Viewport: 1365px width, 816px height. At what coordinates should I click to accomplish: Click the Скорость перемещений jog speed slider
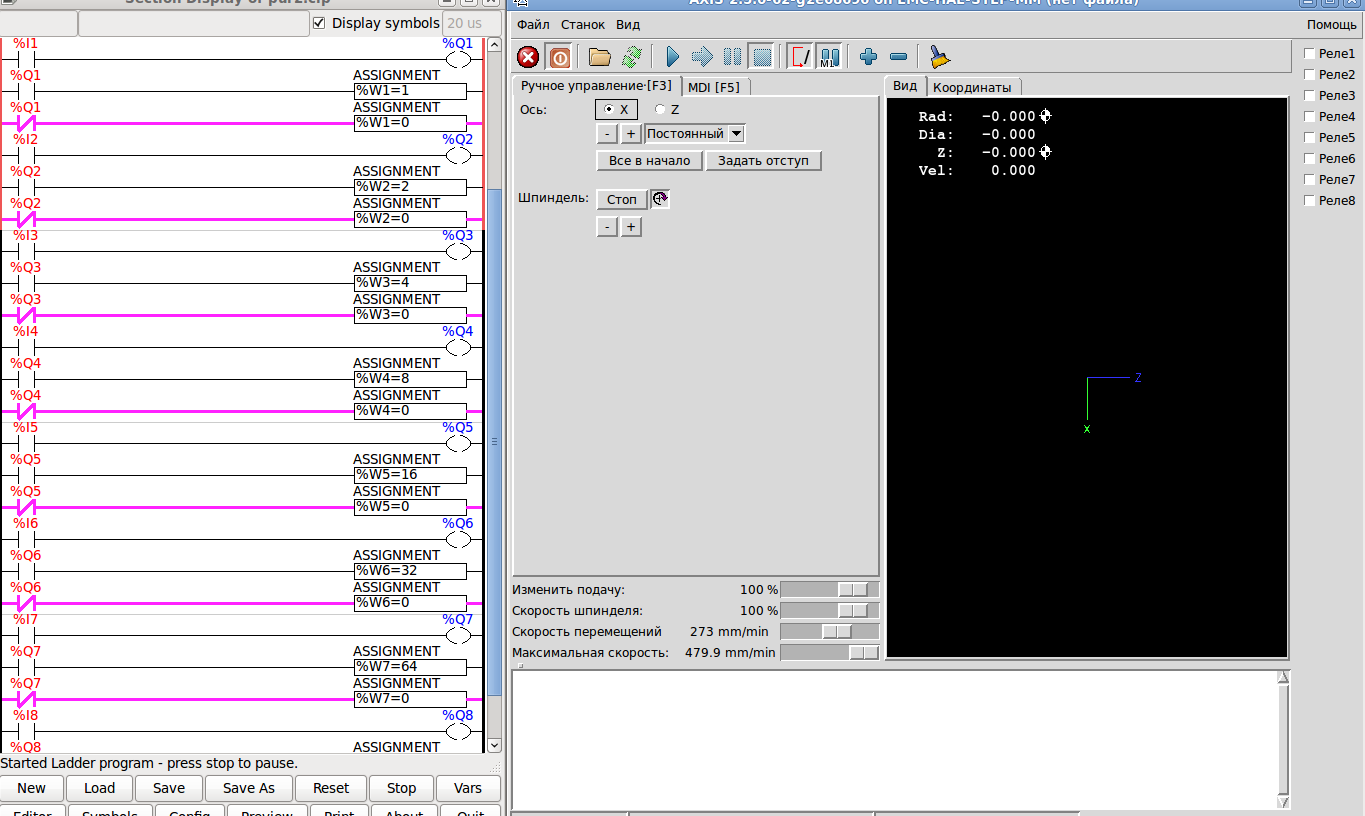(830, 631)
